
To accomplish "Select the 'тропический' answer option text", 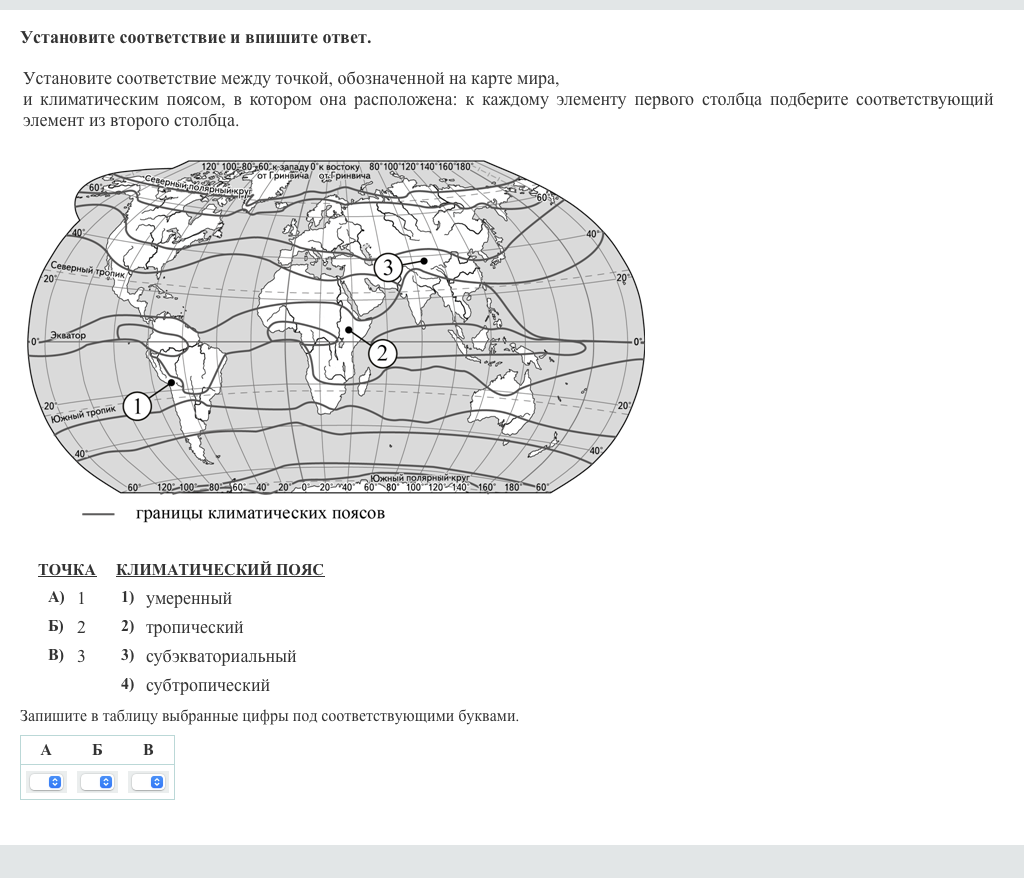I will 194,628.
